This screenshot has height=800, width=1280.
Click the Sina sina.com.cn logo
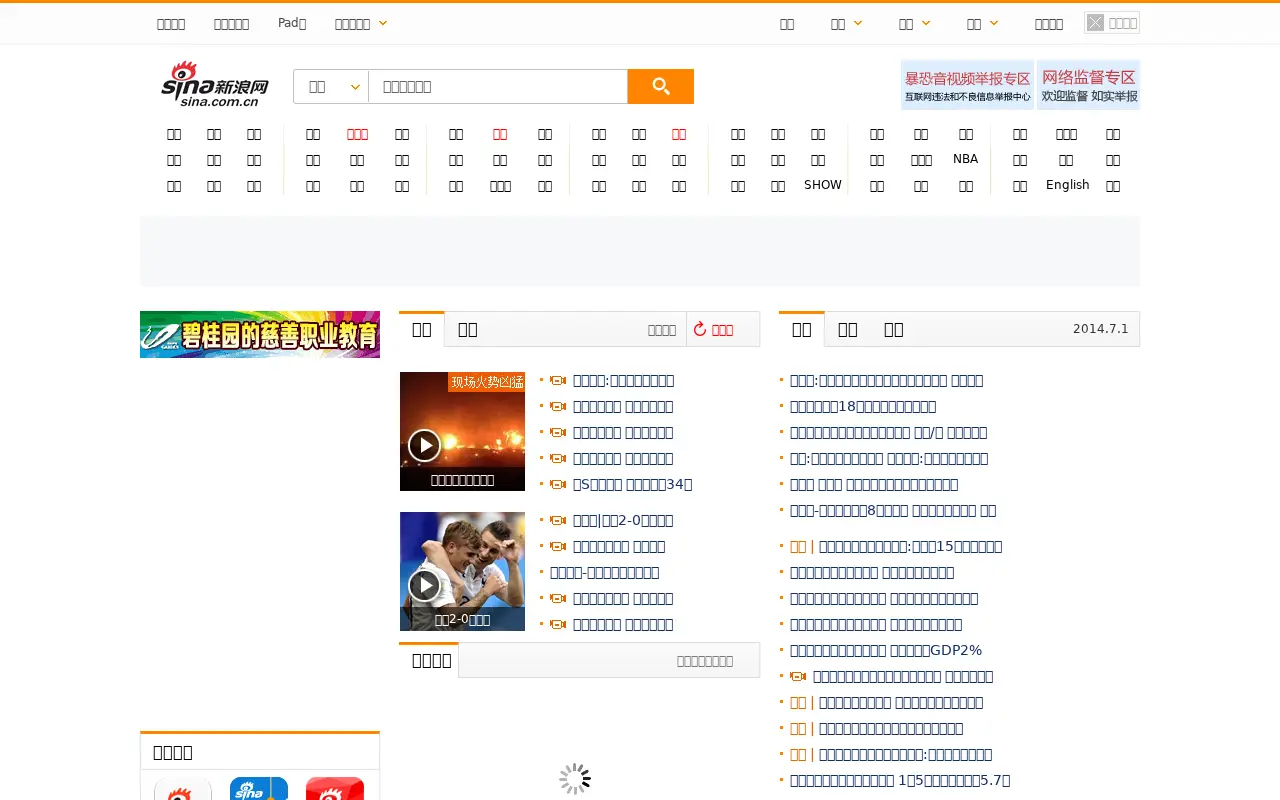point(215,83)
